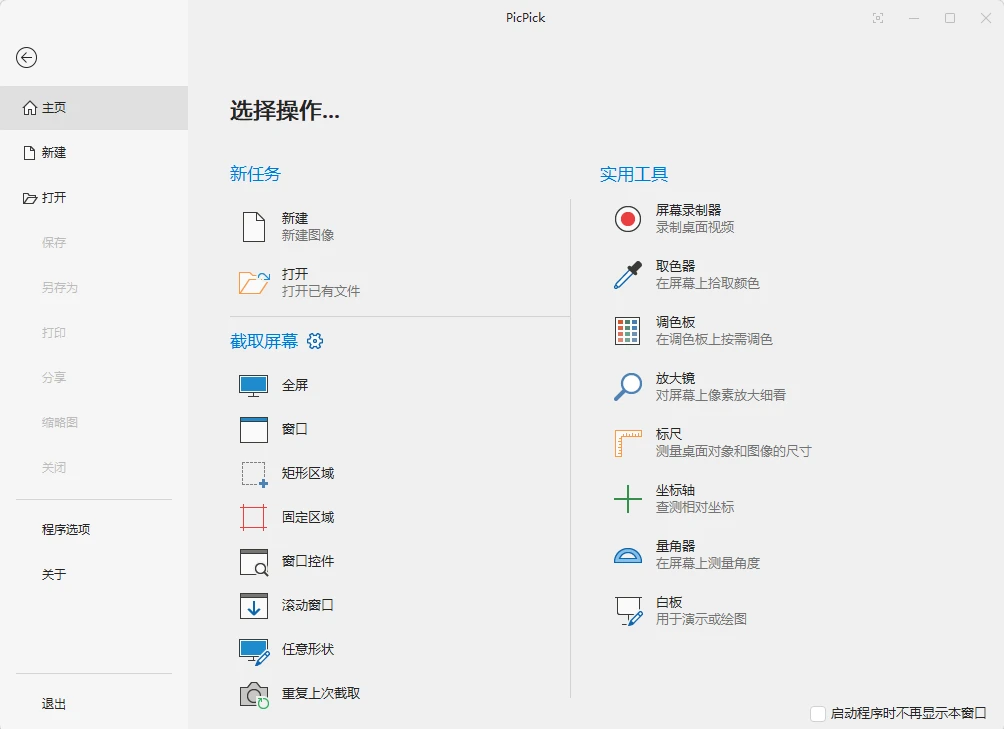Click the 重复上次截取 camera icon
1004x729 pixels.
[254, 694]
